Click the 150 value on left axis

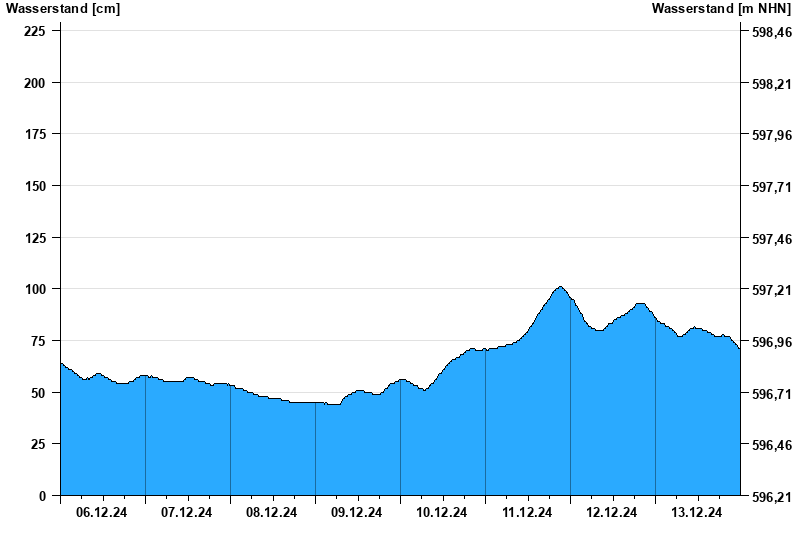click(x=35, y=186)
